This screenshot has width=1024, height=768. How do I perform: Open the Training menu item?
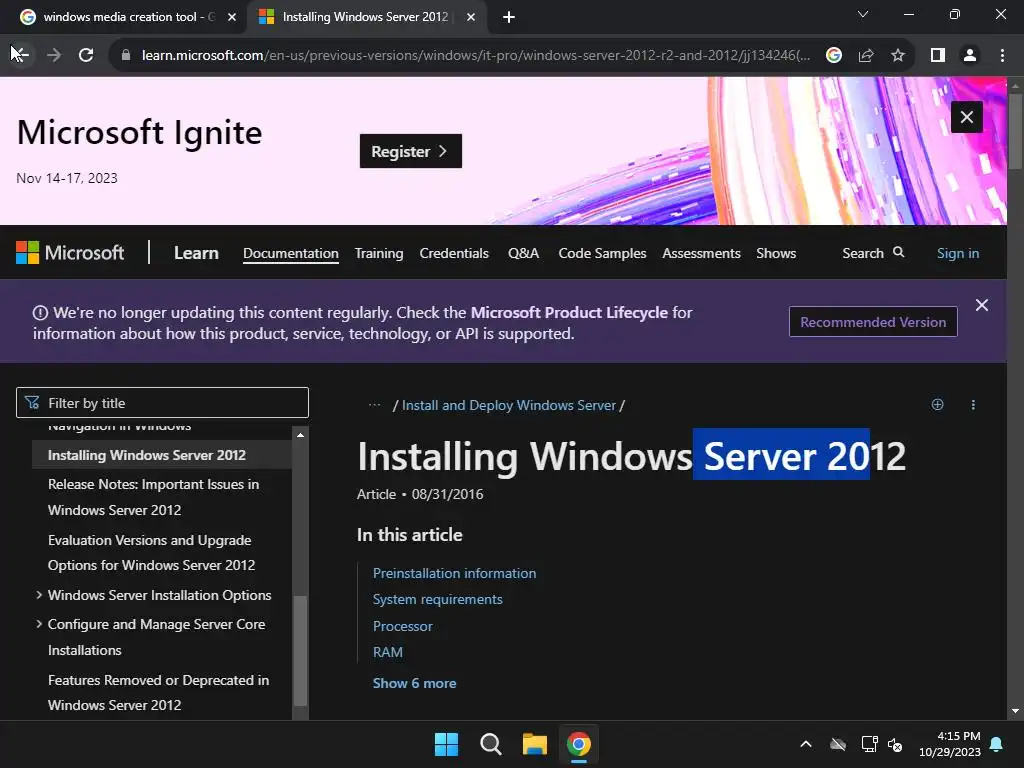click(379, 253)
